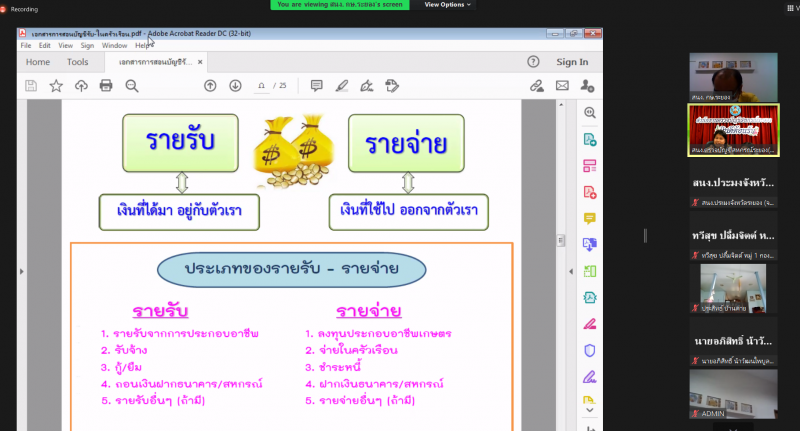The image size is (800, 431).
Task: Select the ADMIN participant video thumbnail
Action: tap(734, 394)
